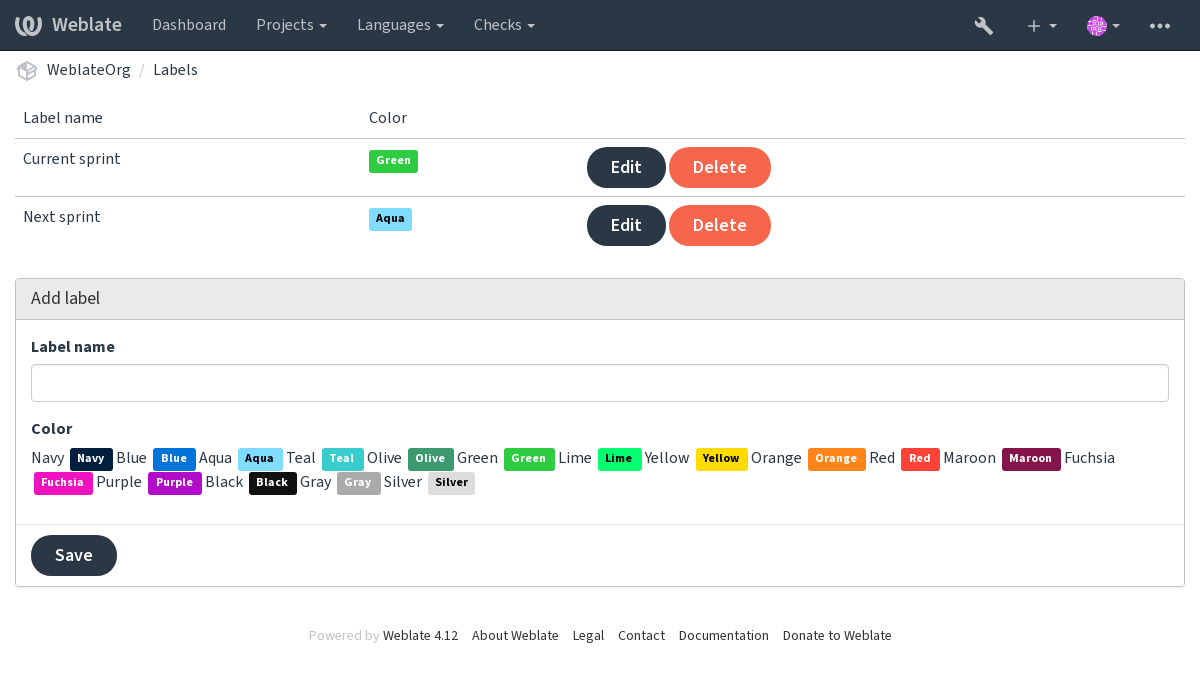
Task: Choose the Olive color swatch
Action: click(x=430, y=459)
